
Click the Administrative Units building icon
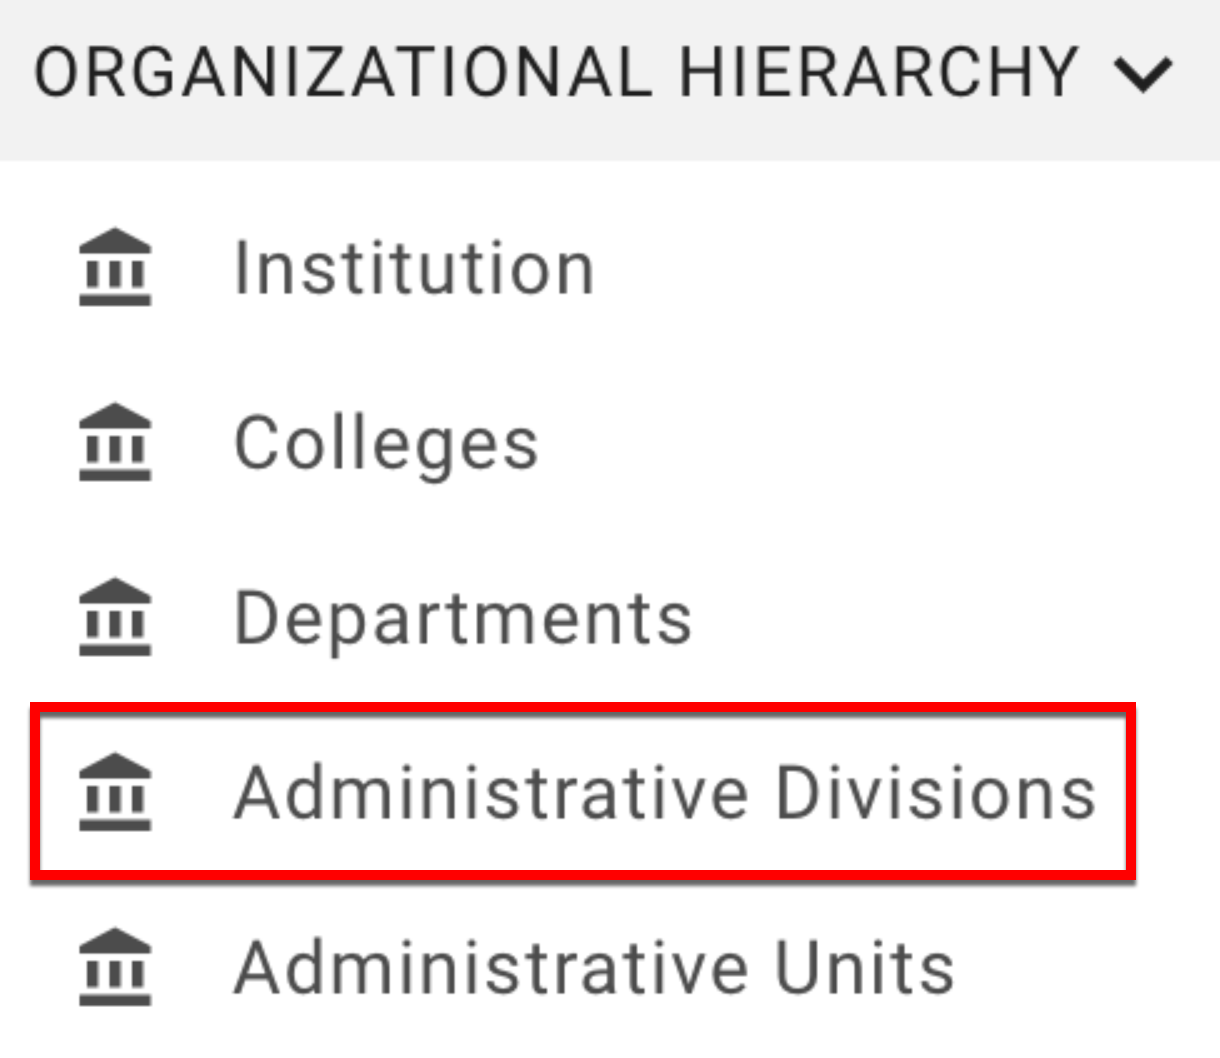tap(115, 967)
